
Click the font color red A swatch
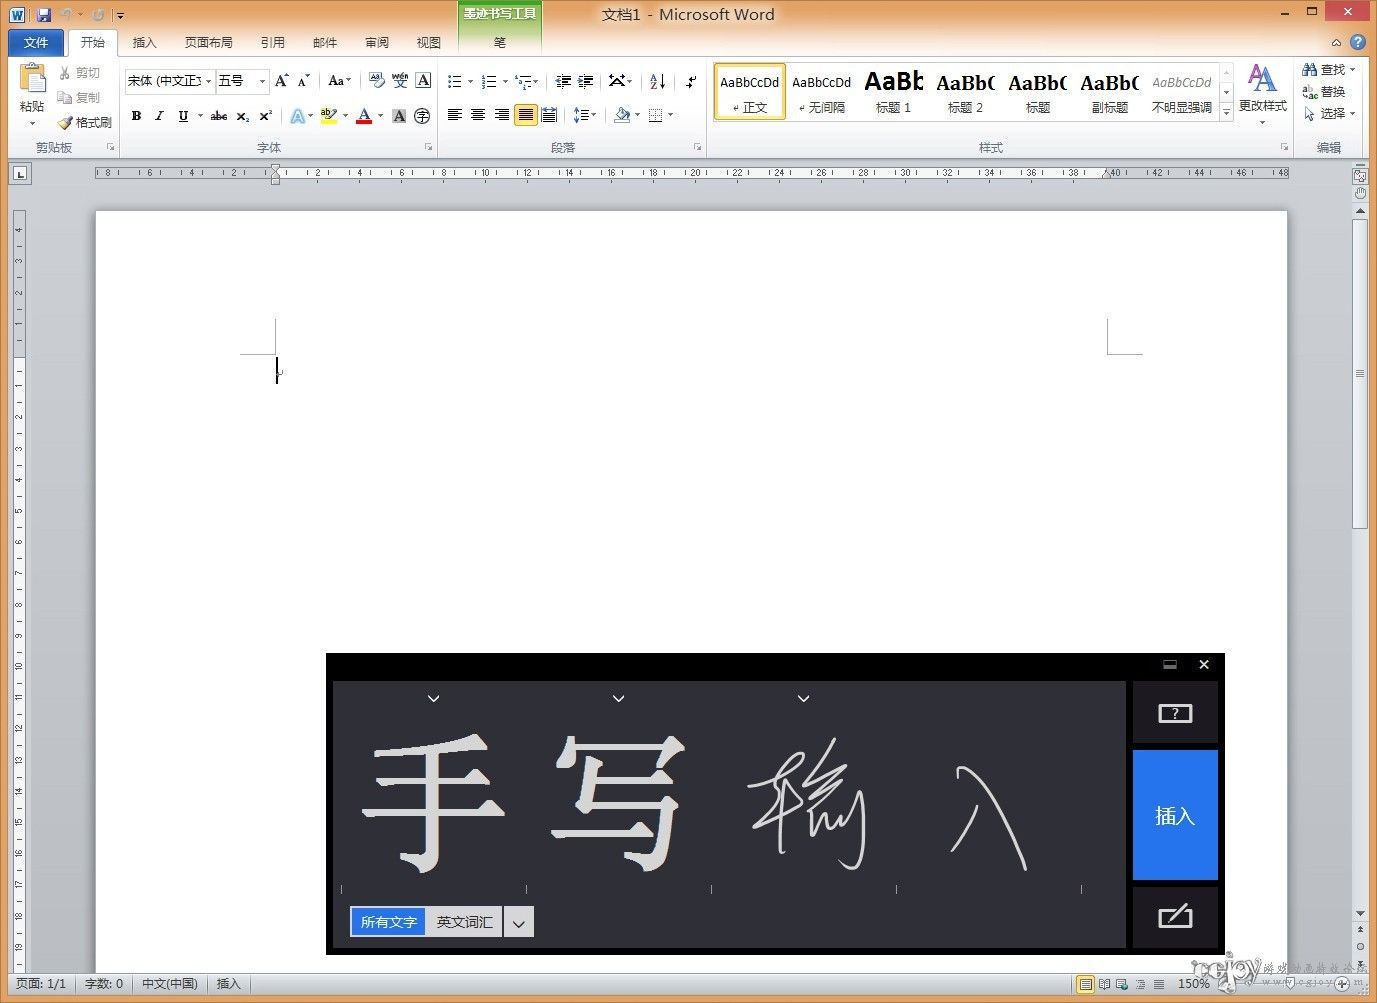[364, 116]
